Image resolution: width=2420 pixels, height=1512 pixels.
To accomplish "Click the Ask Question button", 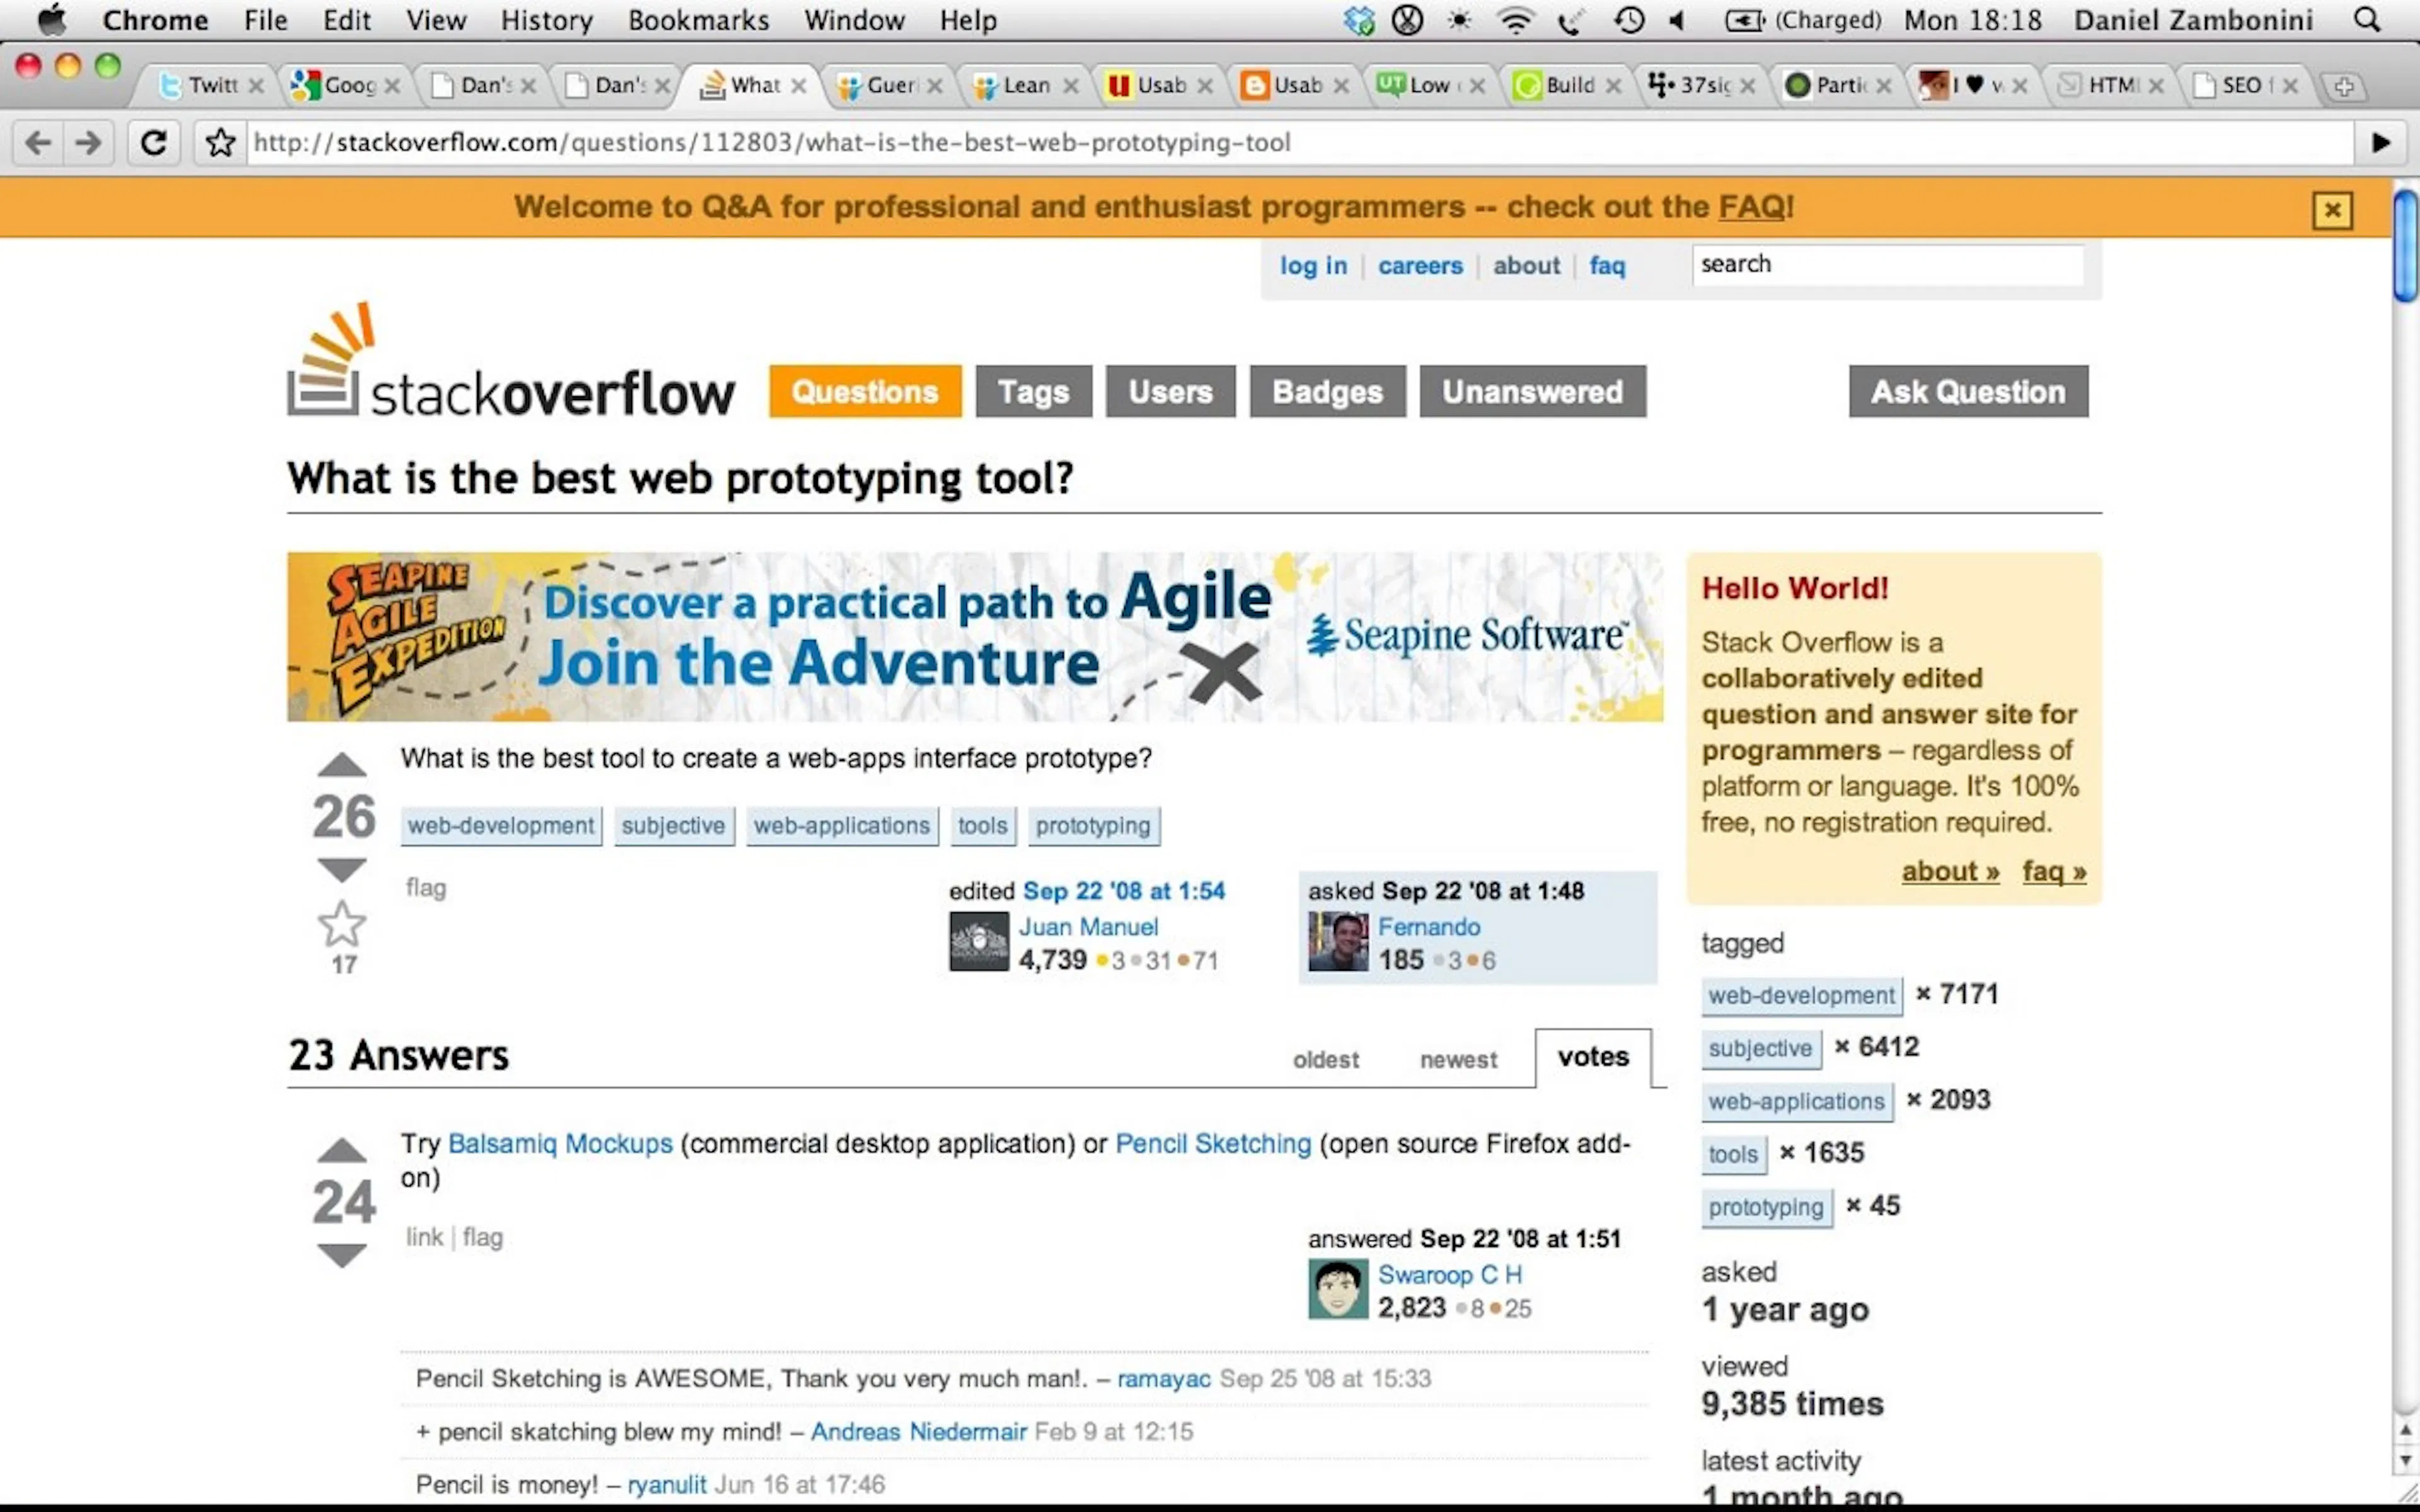I will 1968,391.
